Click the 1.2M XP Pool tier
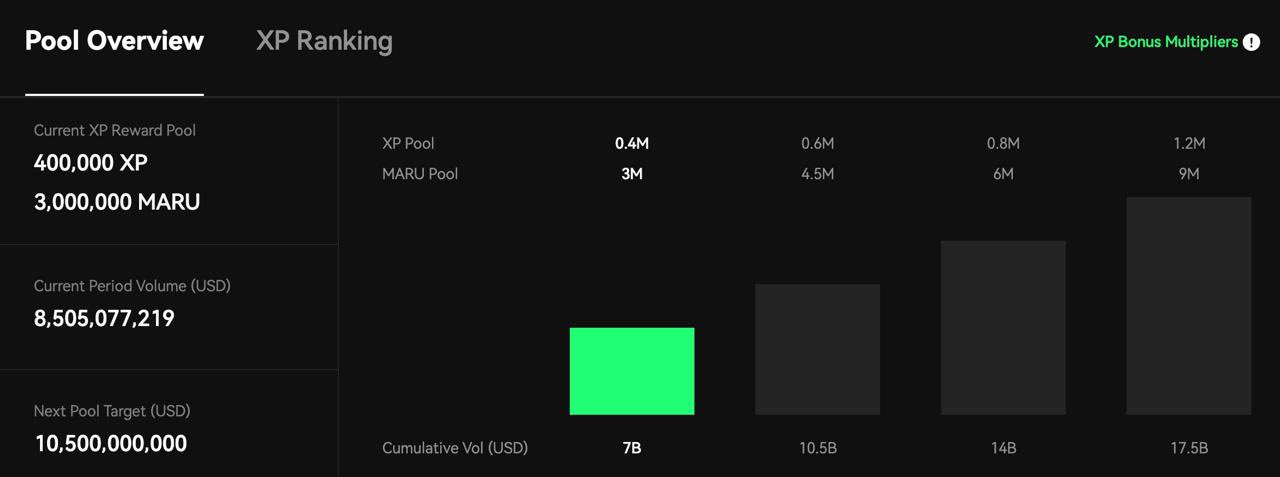This screenshot has width=1280, height=477. tap(1189, 144)
